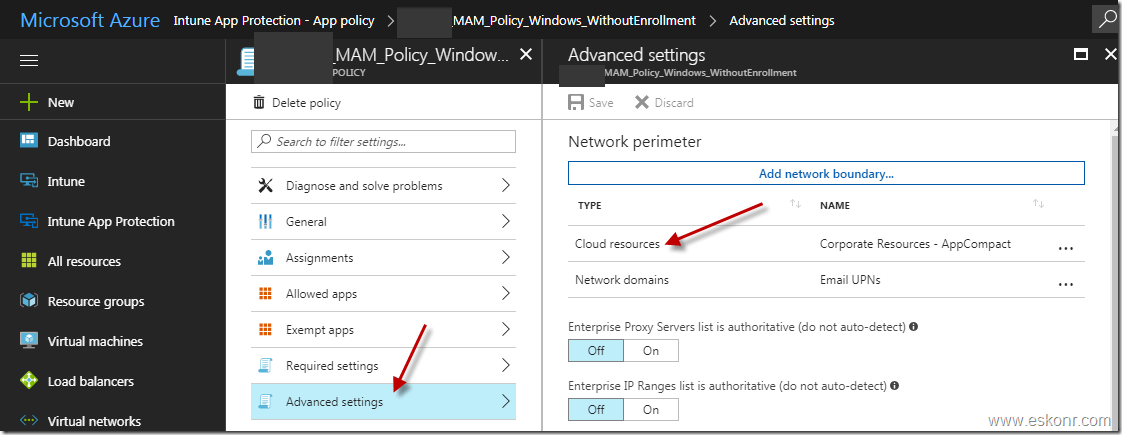
Task: Click Add network boundary button
Action: (x=826, y=173)
